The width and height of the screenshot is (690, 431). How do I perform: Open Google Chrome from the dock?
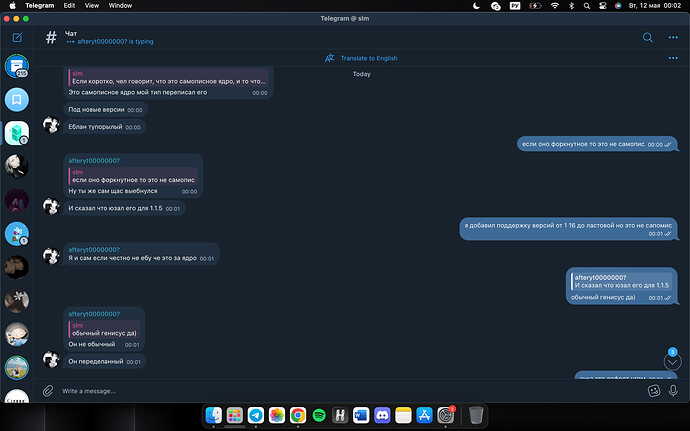point(298,415)
